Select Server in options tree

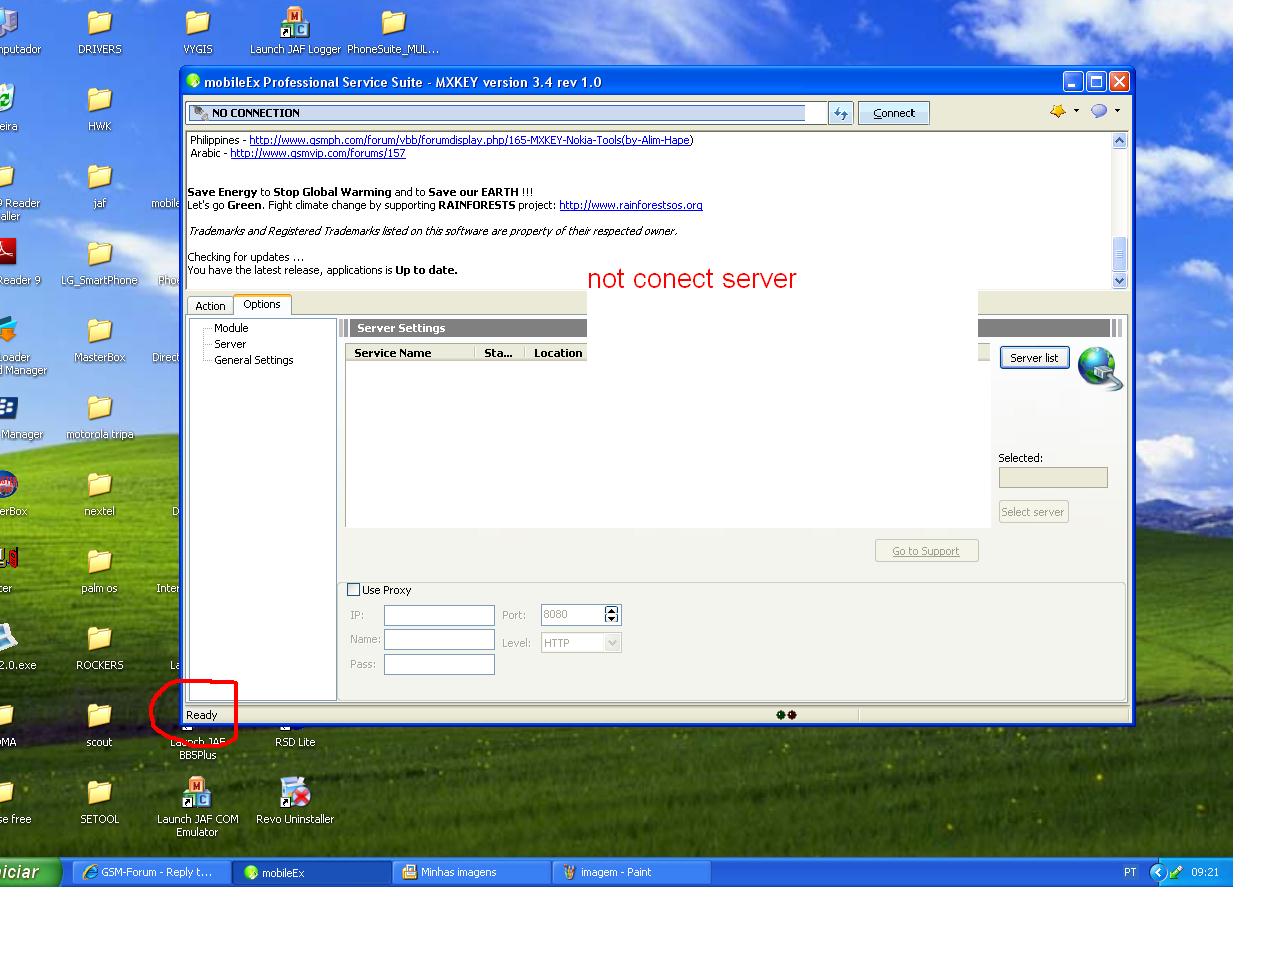coord(230,344)
